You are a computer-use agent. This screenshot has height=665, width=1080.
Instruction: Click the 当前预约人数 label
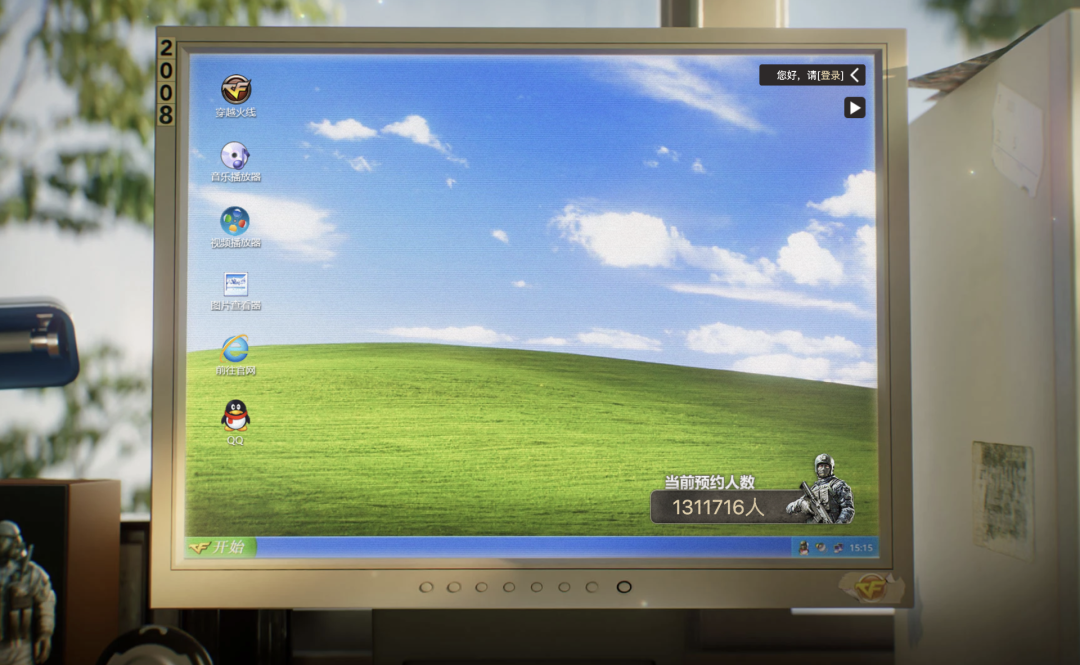[709, 482]
